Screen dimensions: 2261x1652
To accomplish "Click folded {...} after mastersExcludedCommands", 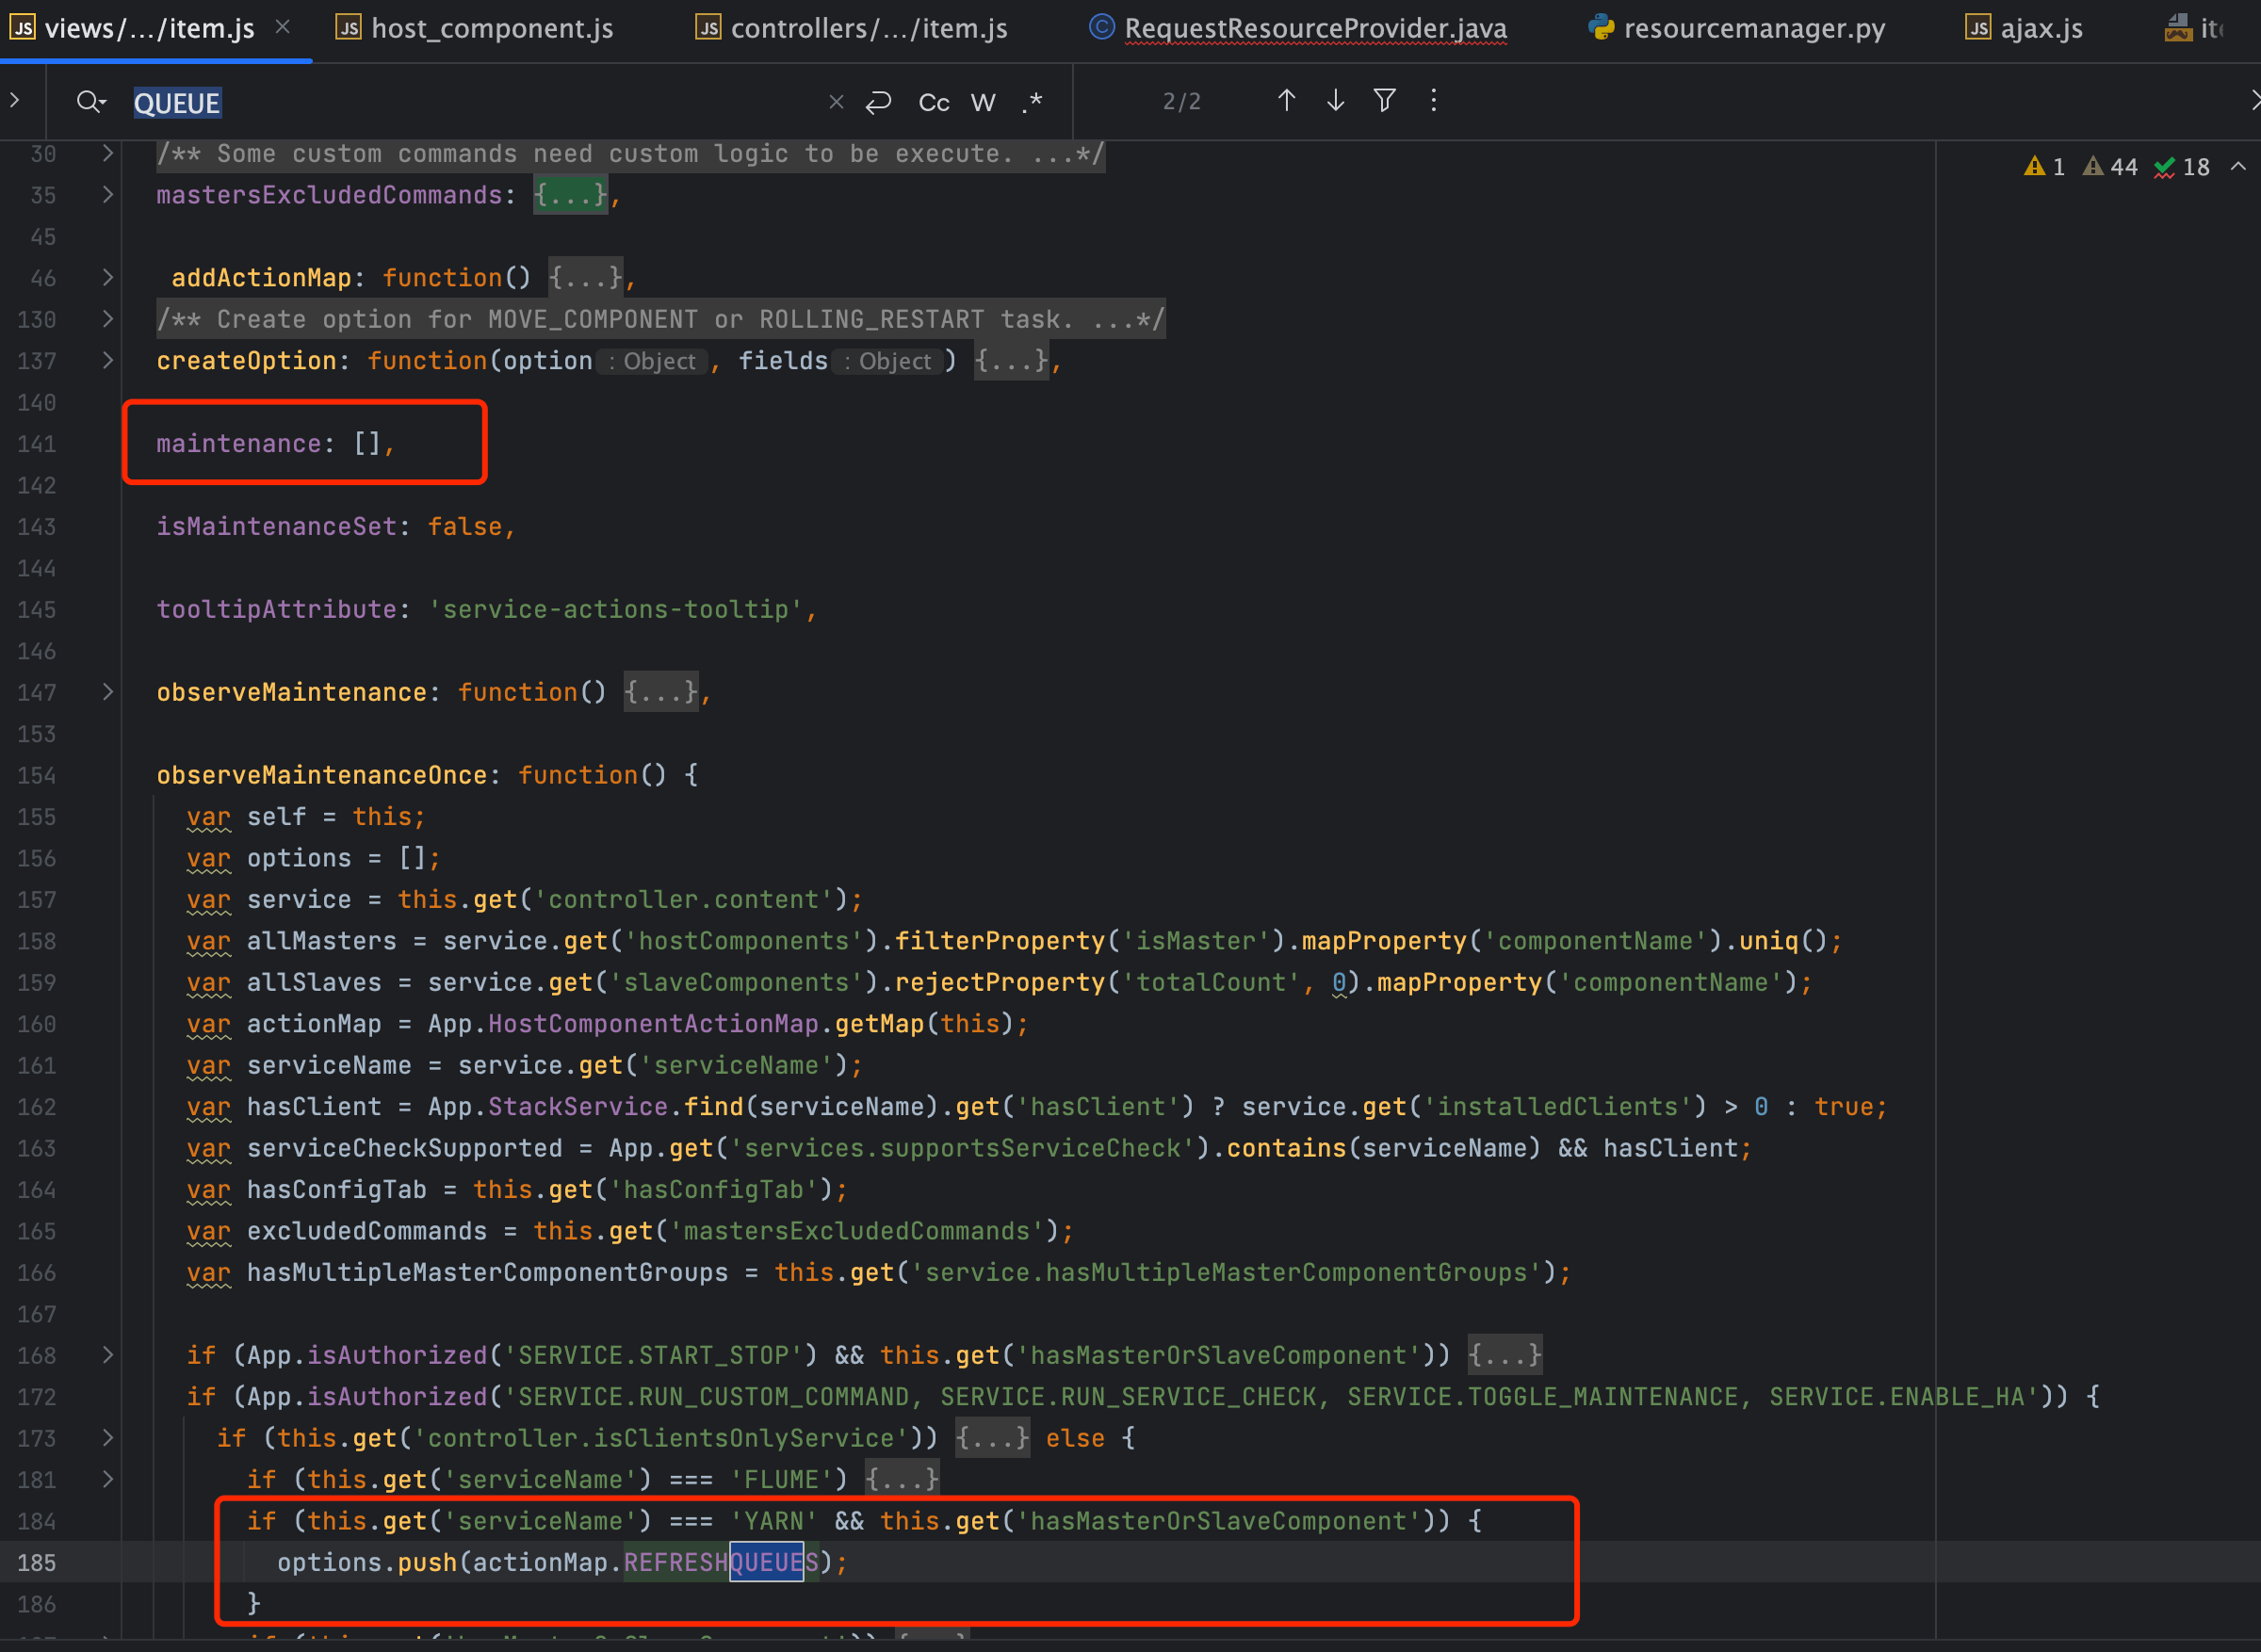I will coord(570,195).
